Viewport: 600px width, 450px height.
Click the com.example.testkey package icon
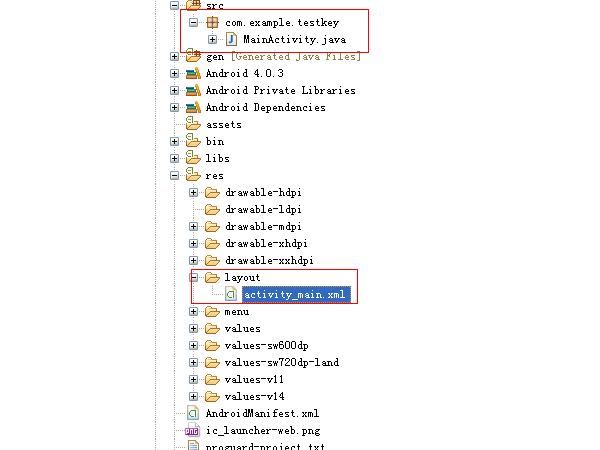tap(212, 22)
